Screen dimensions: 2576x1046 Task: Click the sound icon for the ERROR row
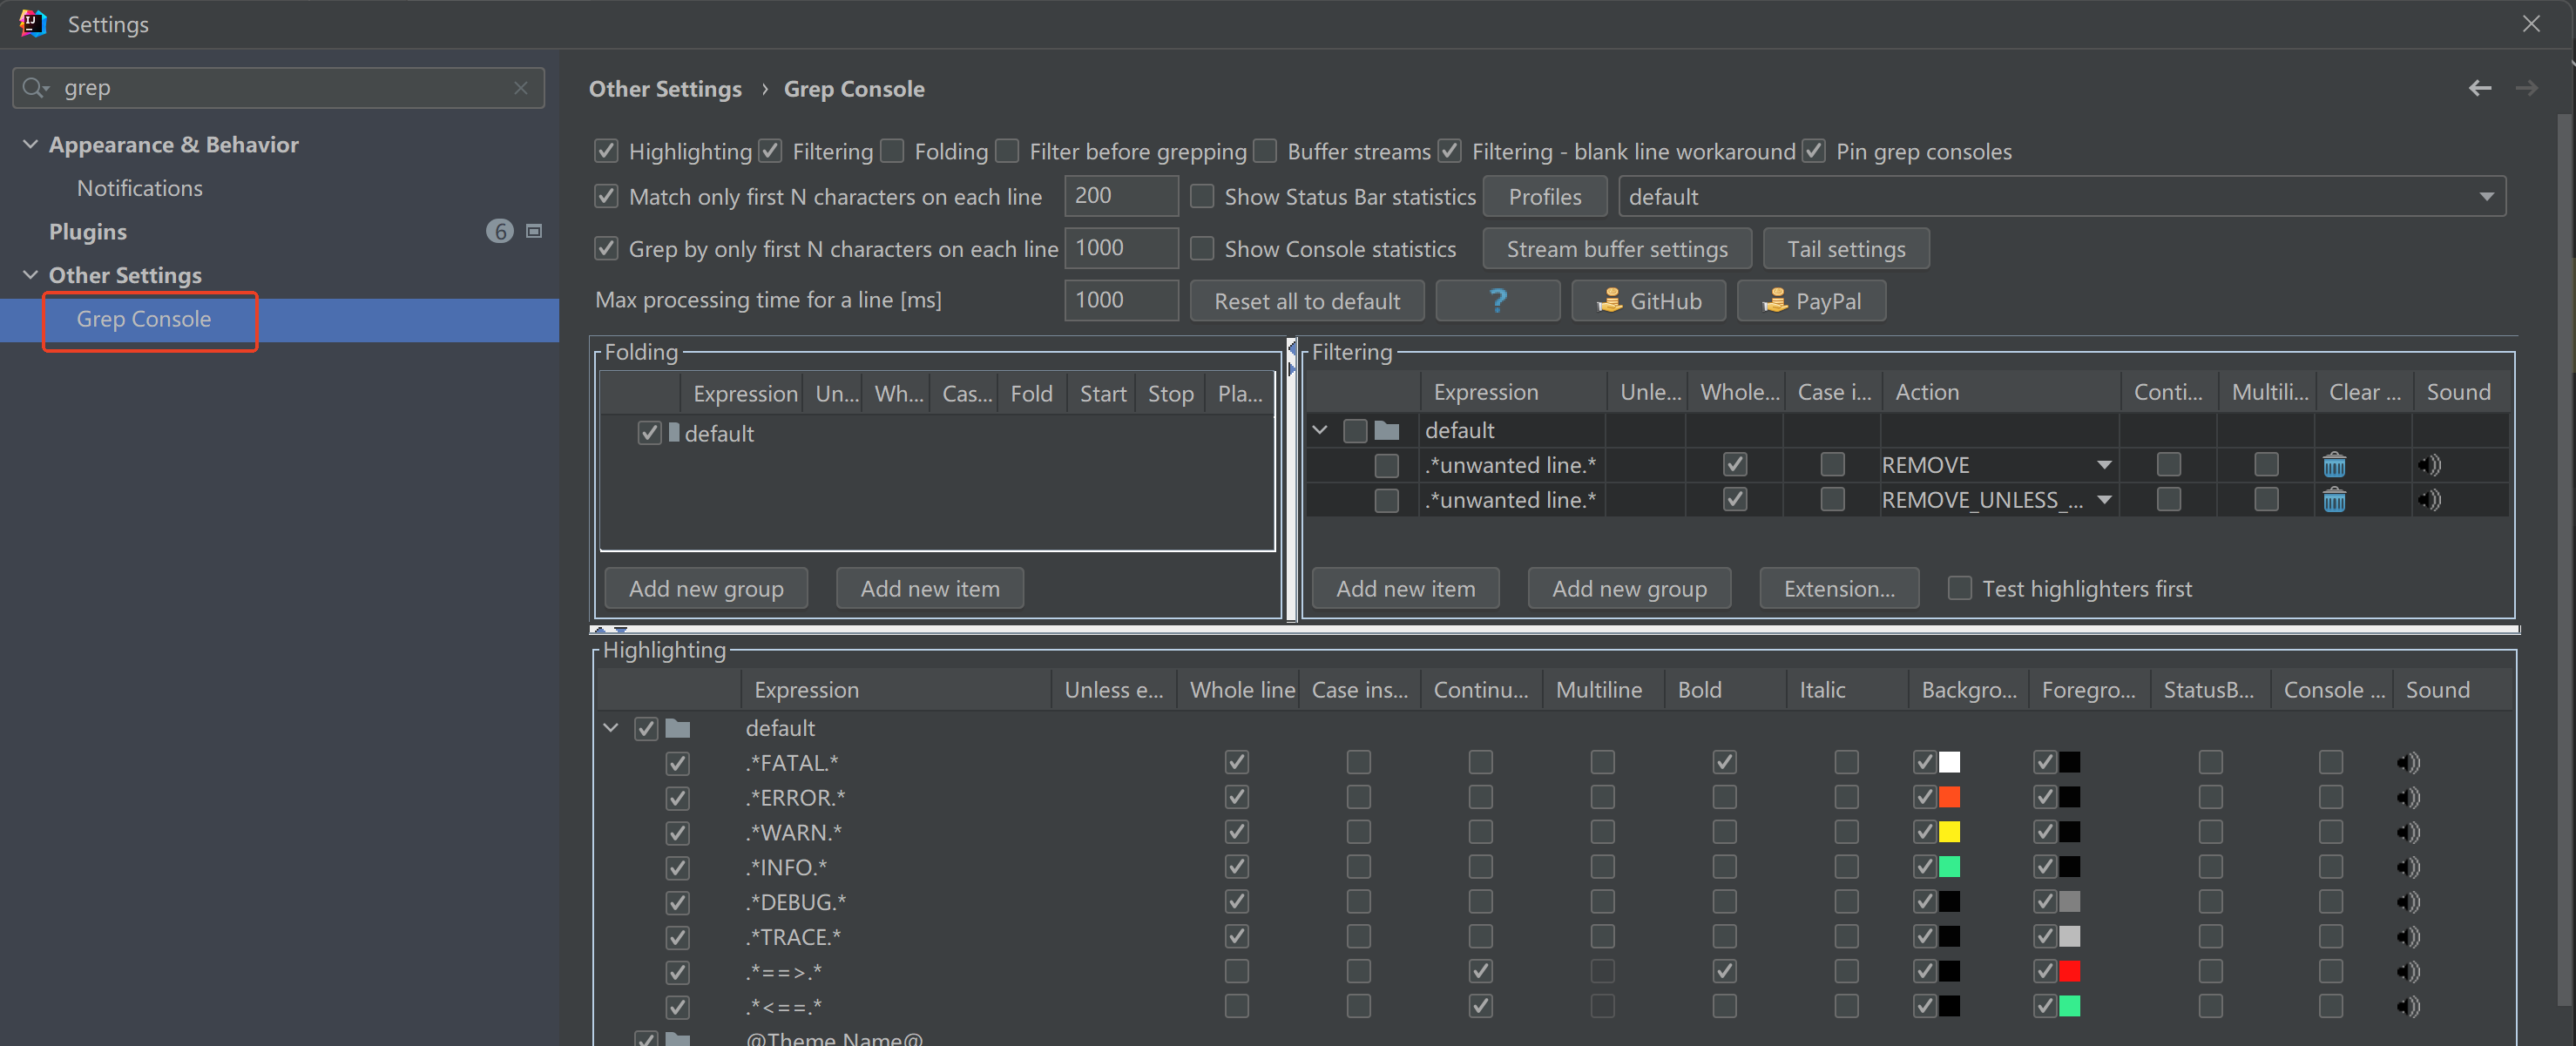coord(2408,798)
